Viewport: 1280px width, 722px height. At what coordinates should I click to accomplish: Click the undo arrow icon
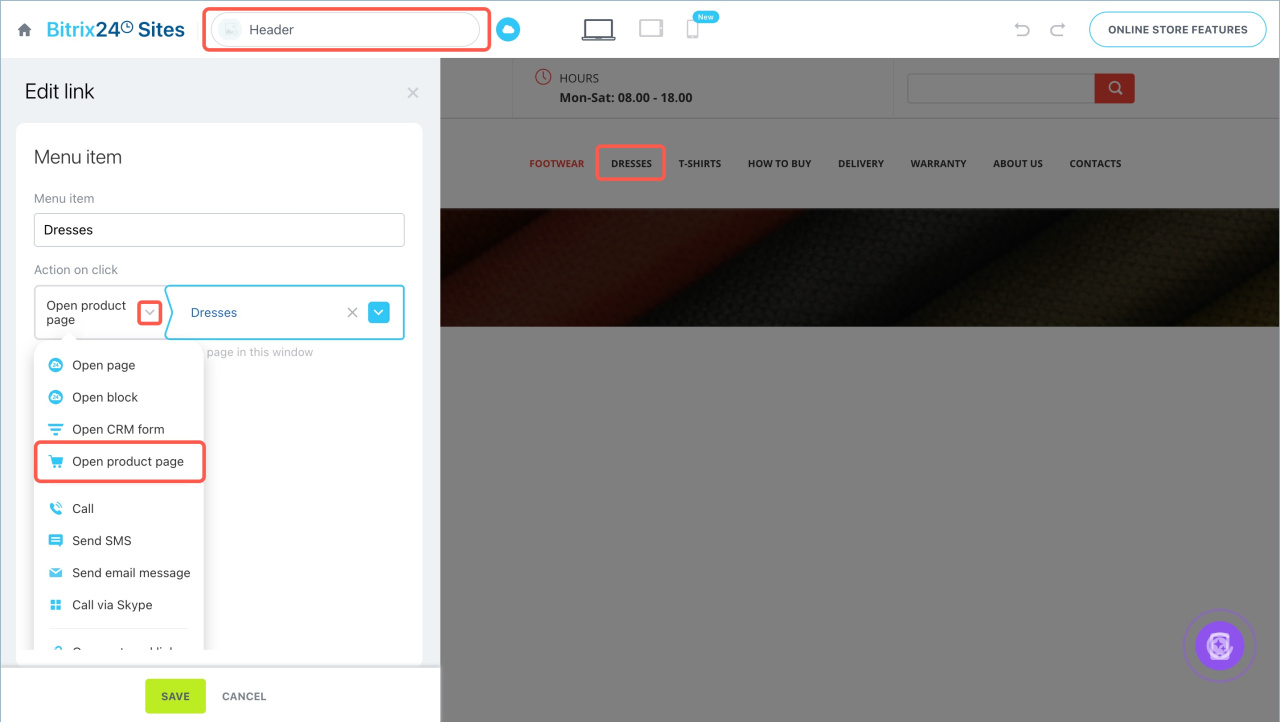tap(1022, 30)
